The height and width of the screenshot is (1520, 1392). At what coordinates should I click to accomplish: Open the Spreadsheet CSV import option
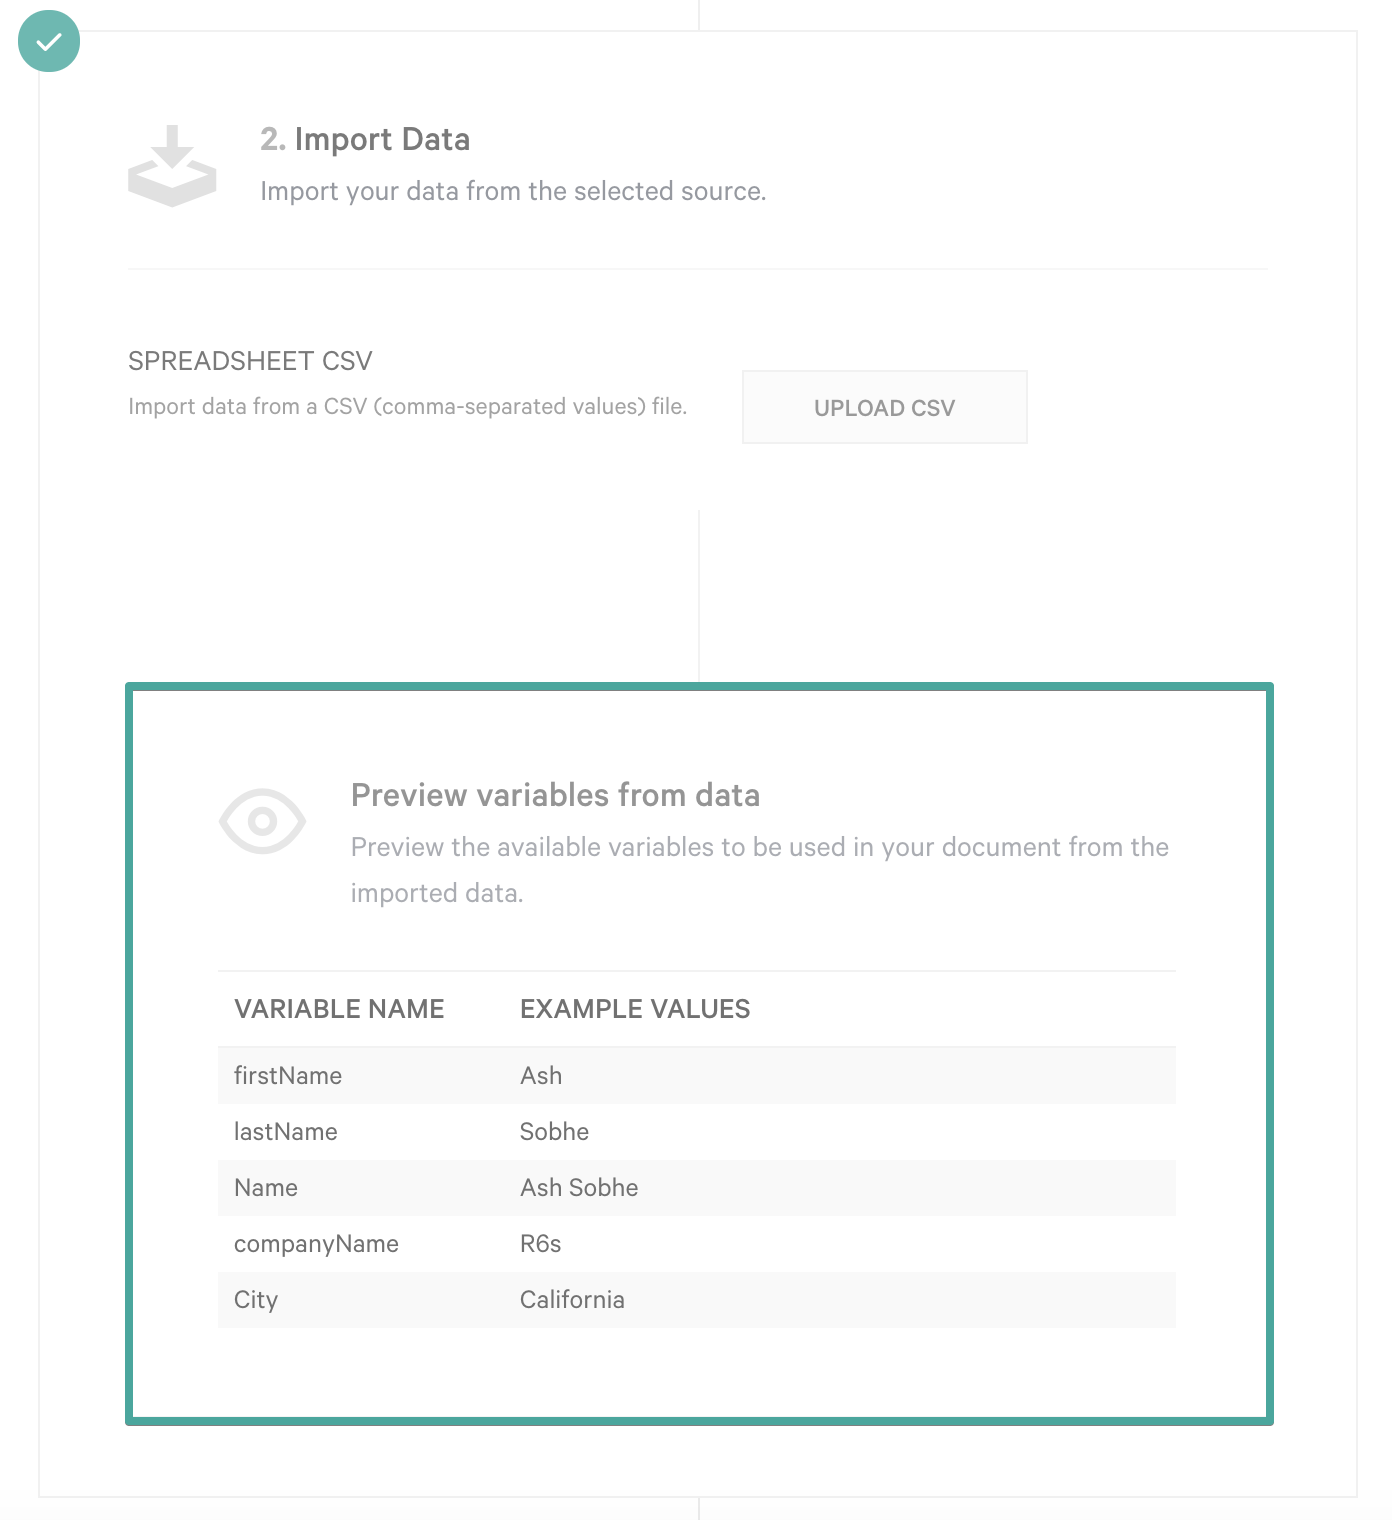(249, 361)
